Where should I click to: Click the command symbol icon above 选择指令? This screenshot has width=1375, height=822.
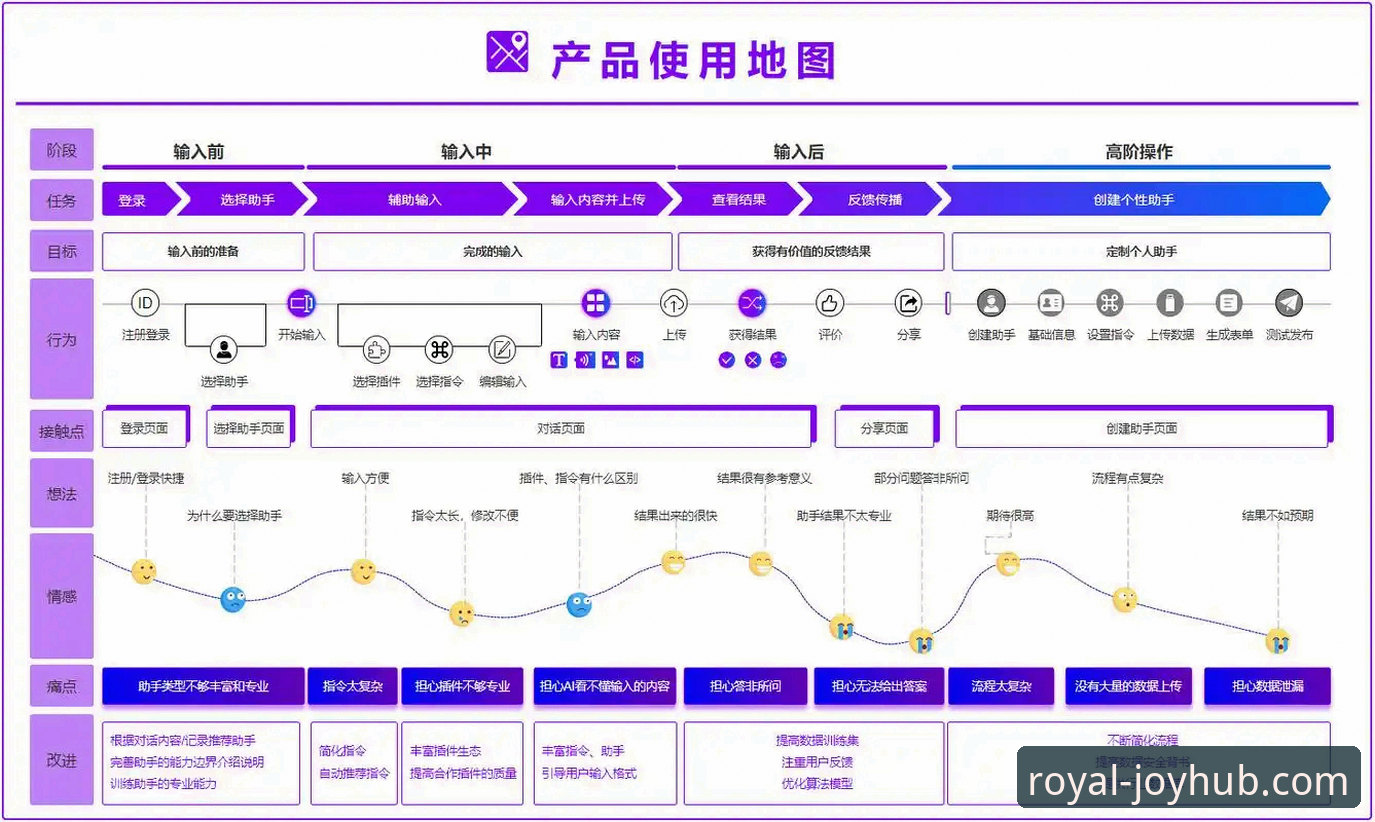click(439, 350)
